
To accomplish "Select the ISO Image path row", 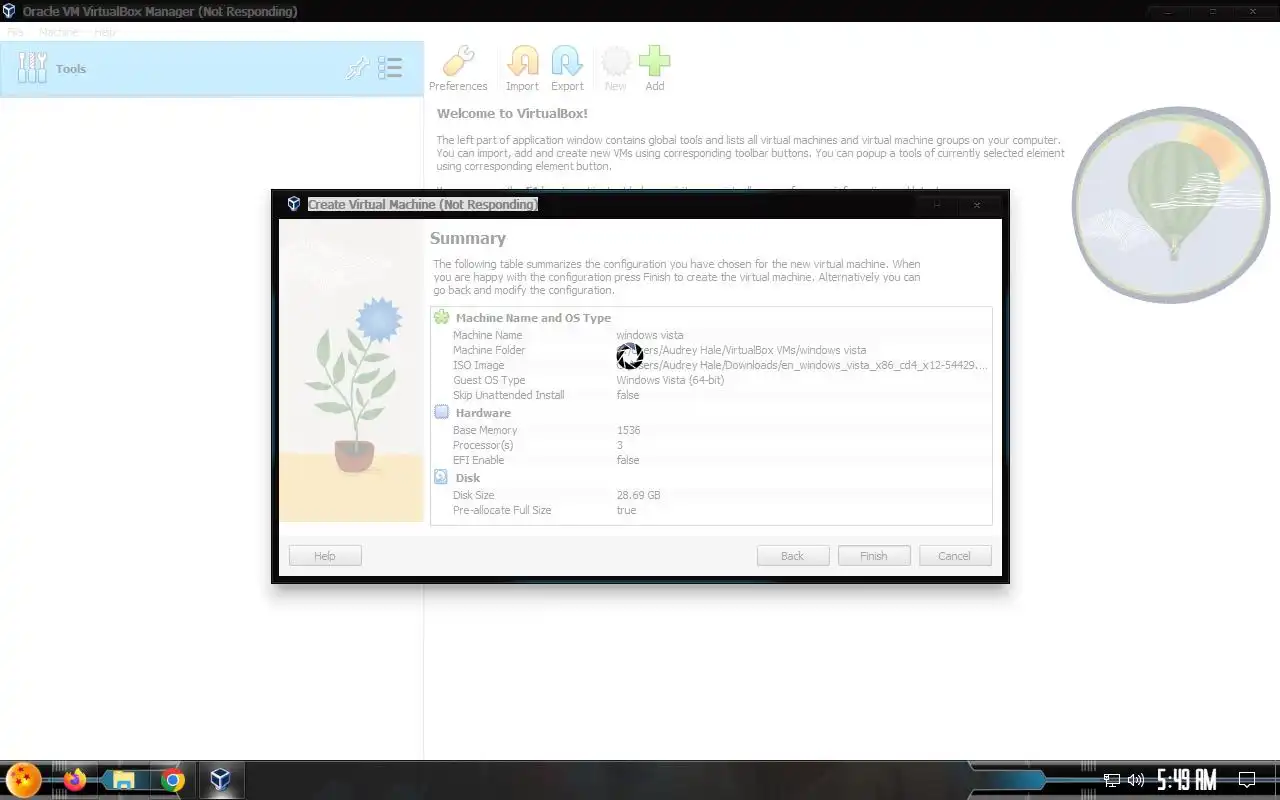I will click(711, 365).
